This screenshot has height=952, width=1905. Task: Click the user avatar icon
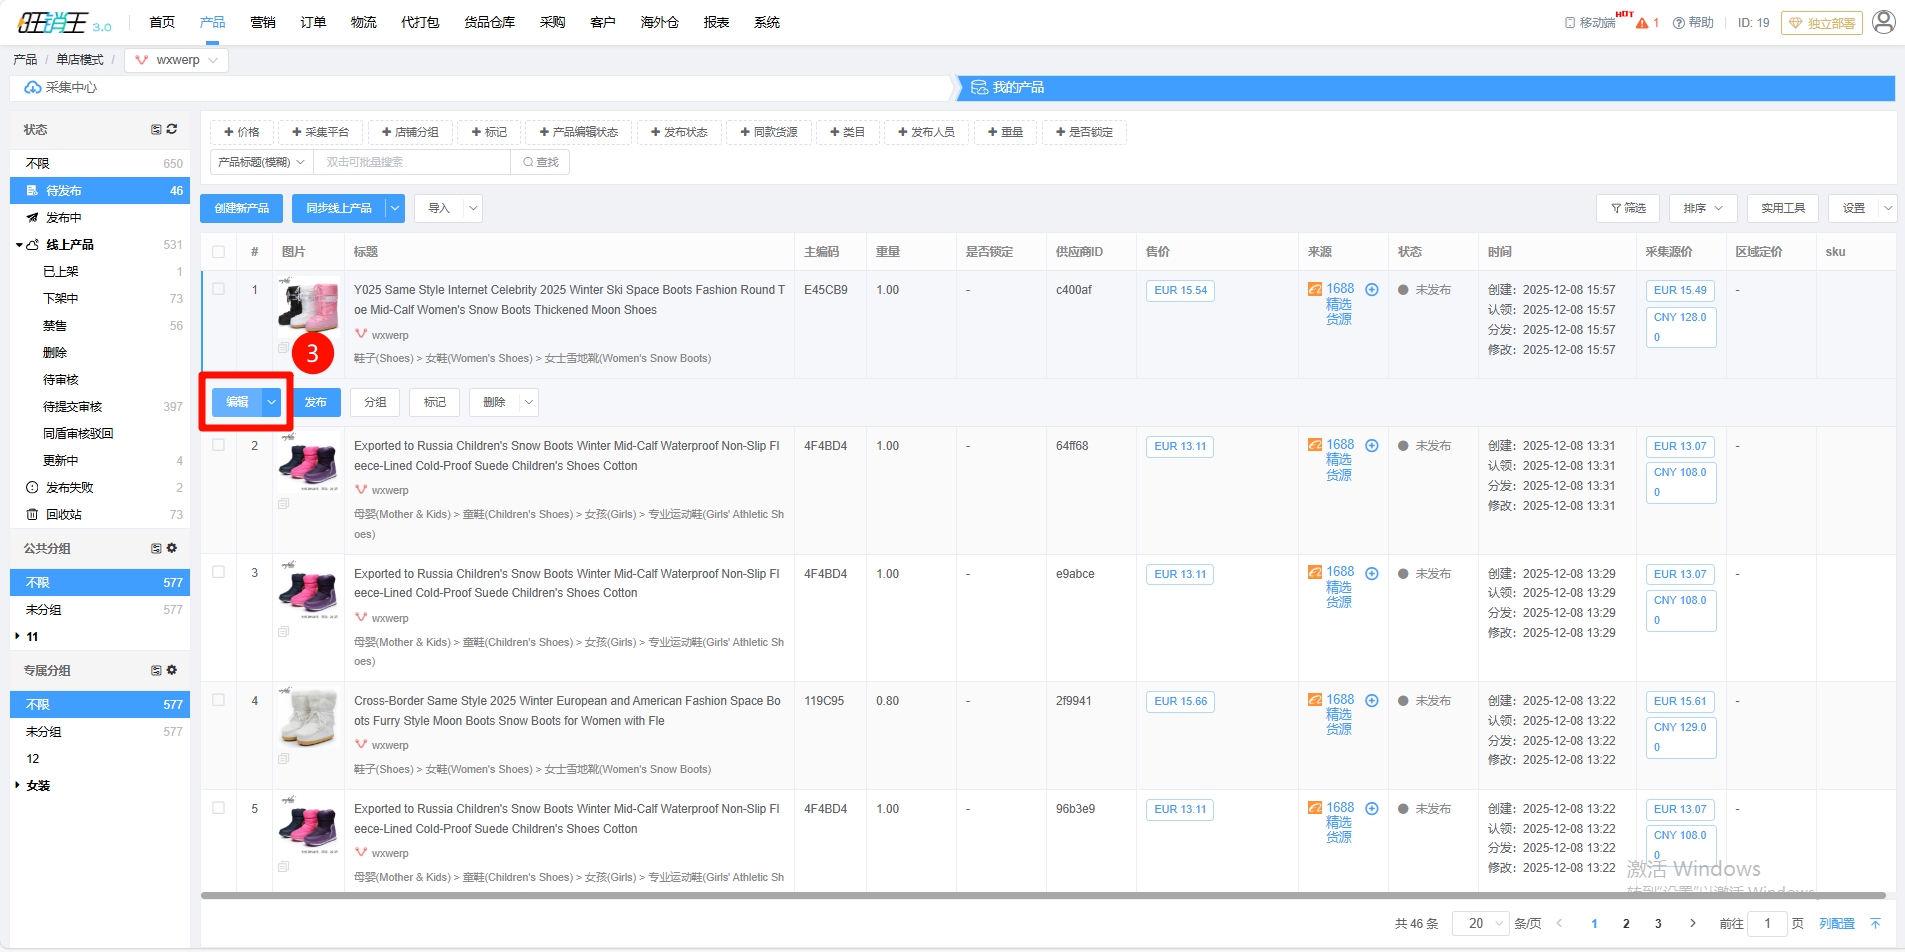[x=1883, y=22]
